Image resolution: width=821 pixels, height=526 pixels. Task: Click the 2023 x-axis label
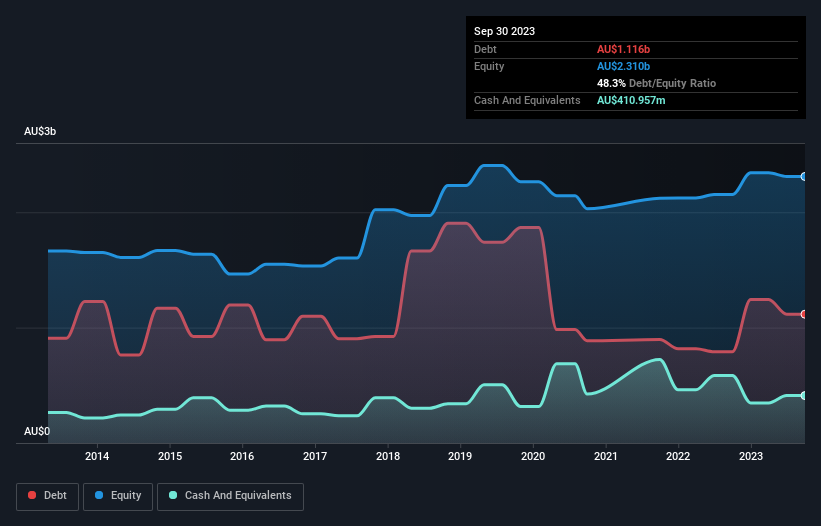coord(750,456)
